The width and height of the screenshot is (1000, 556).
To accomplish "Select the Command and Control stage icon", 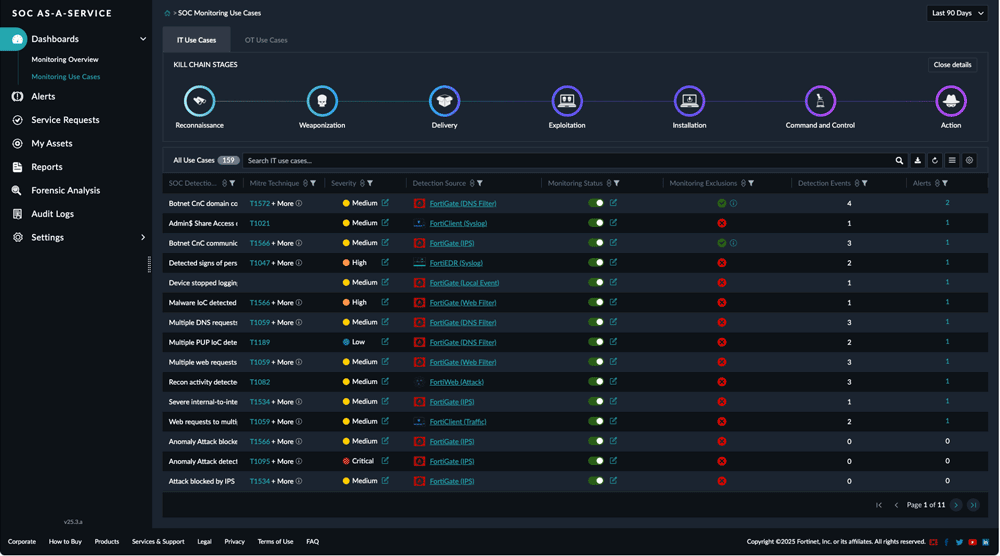I will click(820, 101).
